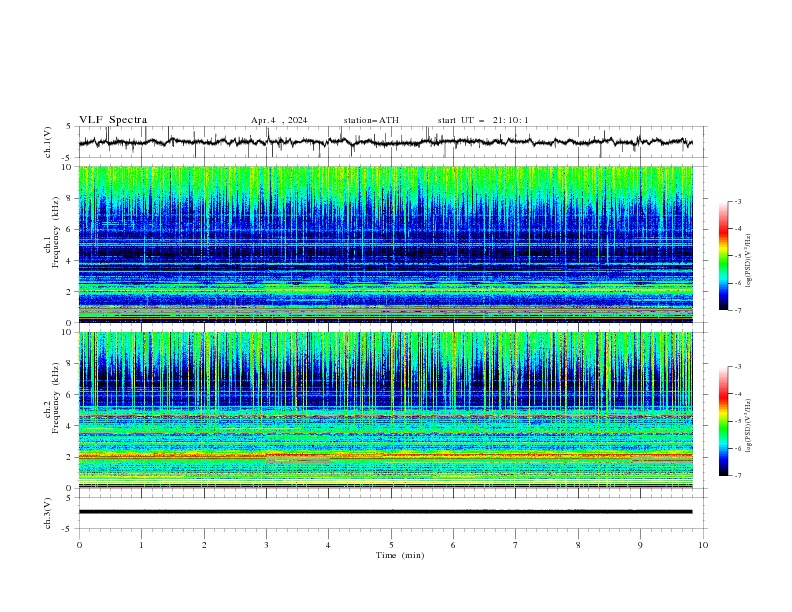Click the ch.1 voltage waveform trace

coord(385,142)
